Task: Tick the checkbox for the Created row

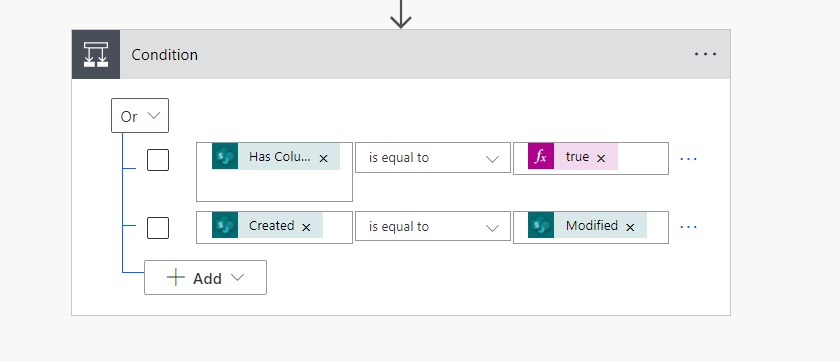Action: coord(158,228)
